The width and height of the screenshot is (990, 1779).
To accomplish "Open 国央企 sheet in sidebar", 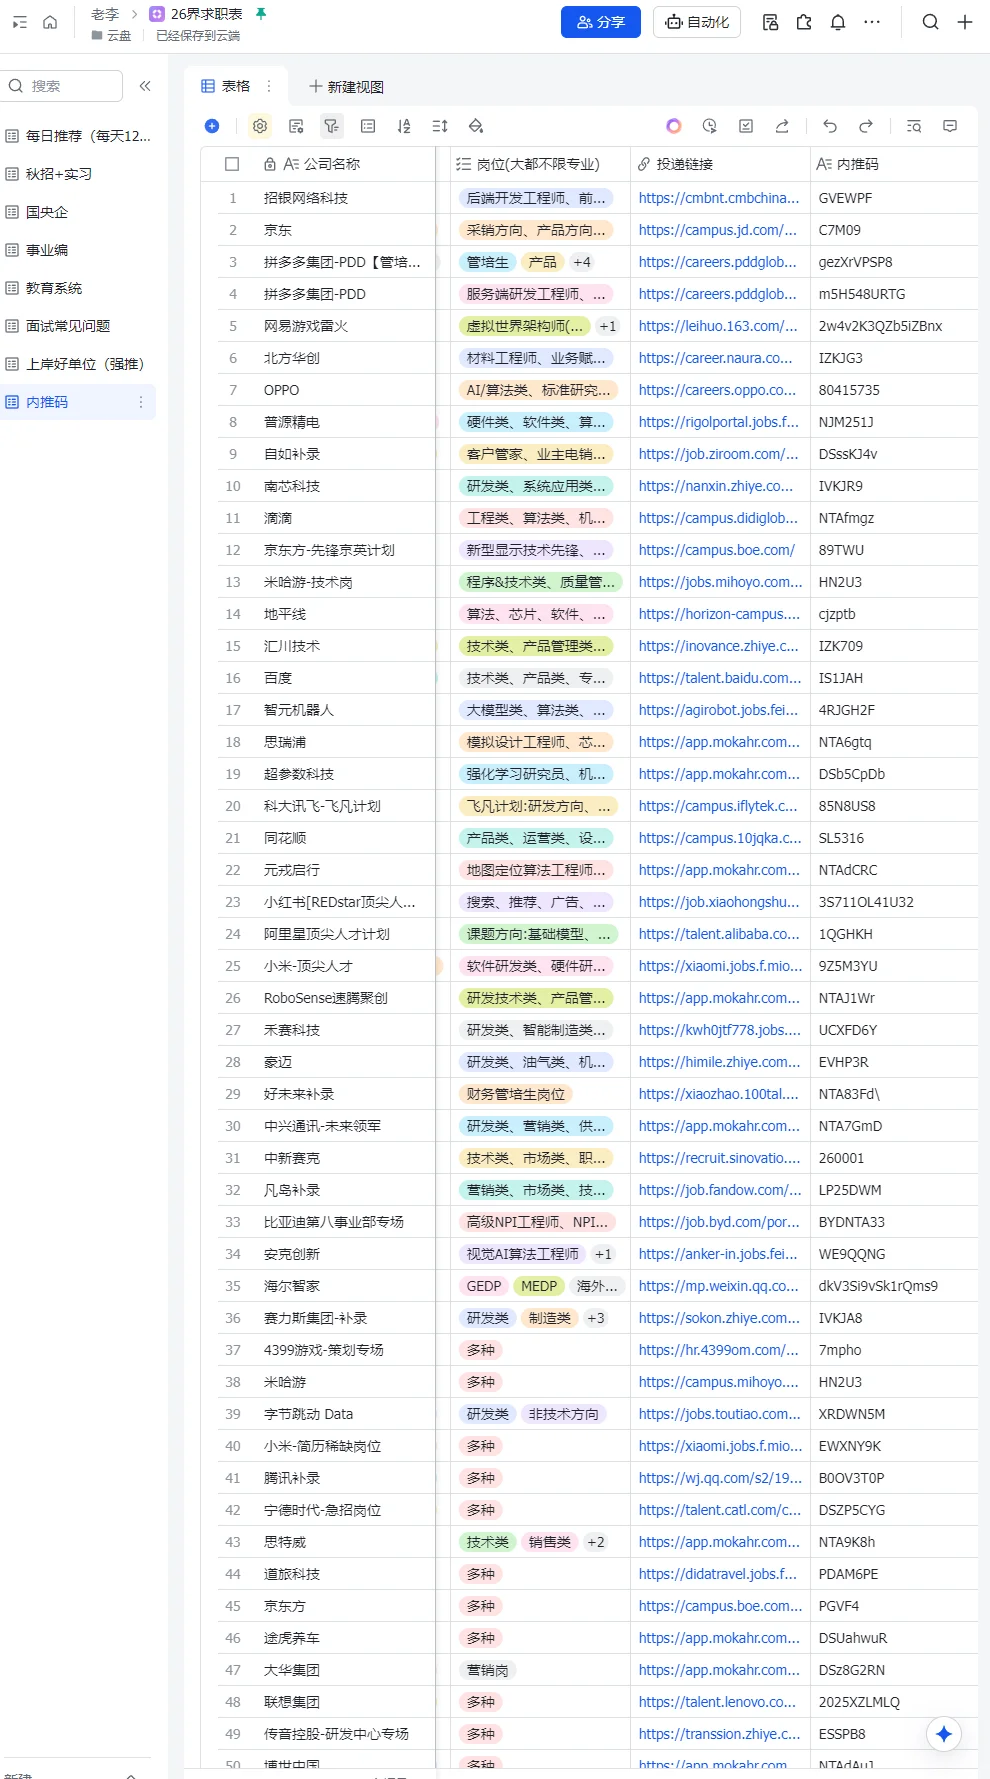I will (78, 212).
